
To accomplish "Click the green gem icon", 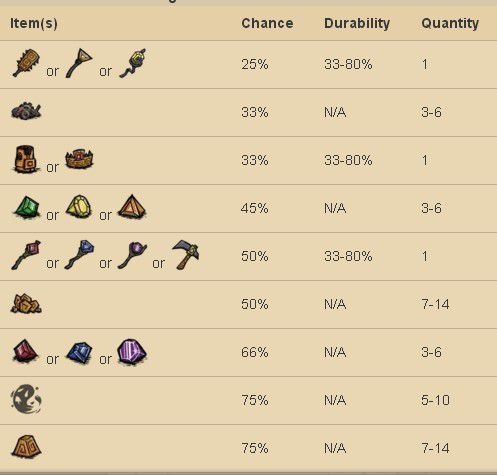I will (27, 207).
